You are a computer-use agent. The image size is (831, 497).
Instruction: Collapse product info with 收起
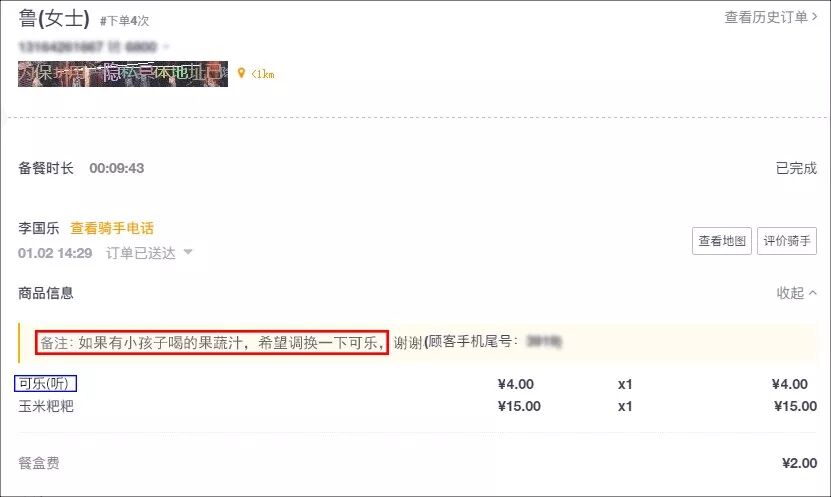click(x=790, y=292)
